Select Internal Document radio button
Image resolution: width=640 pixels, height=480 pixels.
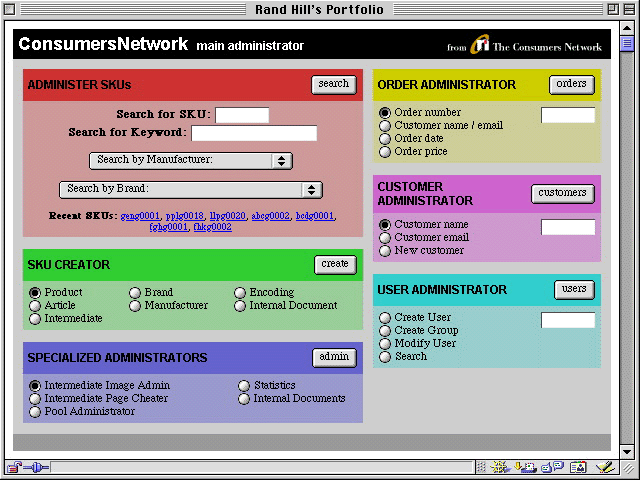[240, 306]
